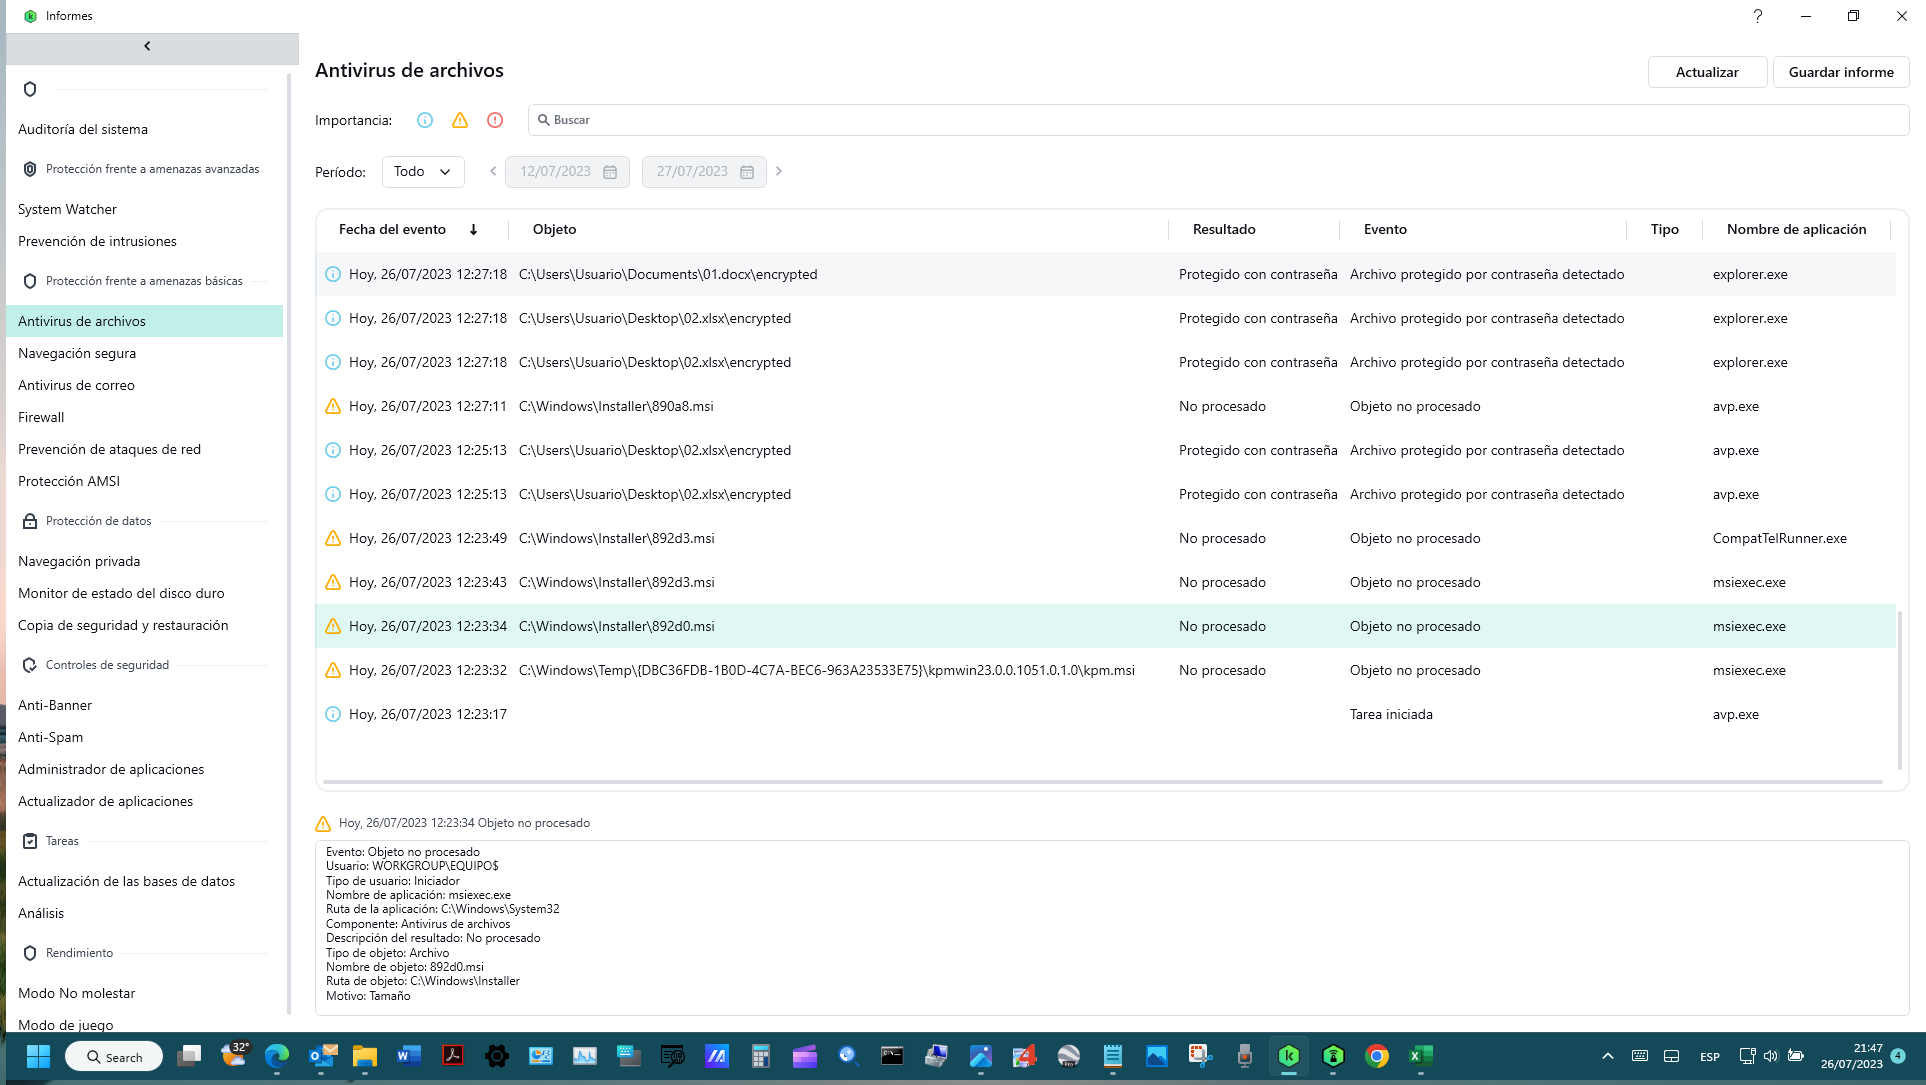Toggle the informational importance filter icon

(425, 120)
